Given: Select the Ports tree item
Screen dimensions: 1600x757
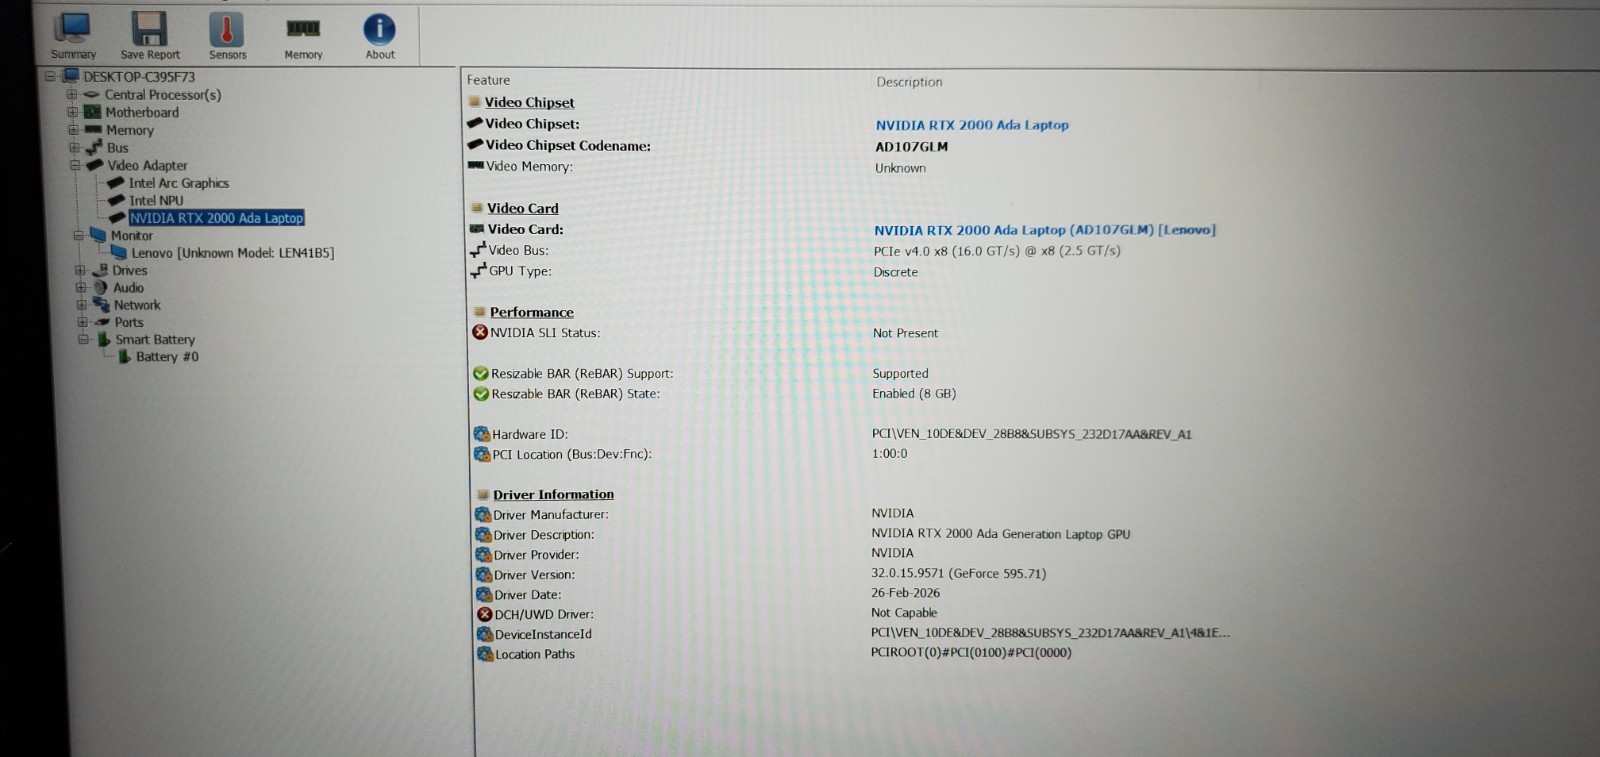Looking at the screenshot, I should (129, 322).
